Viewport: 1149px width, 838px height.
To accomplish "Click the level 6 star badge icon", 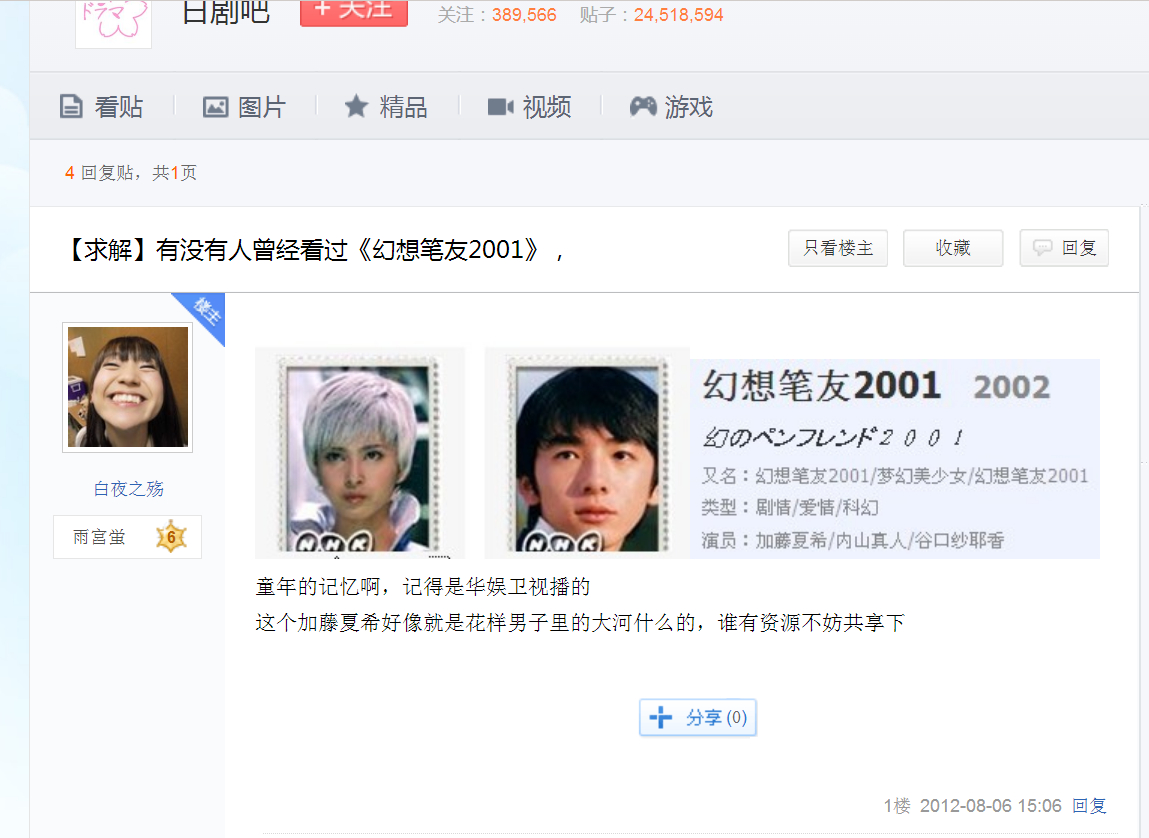I will (171, 537).
